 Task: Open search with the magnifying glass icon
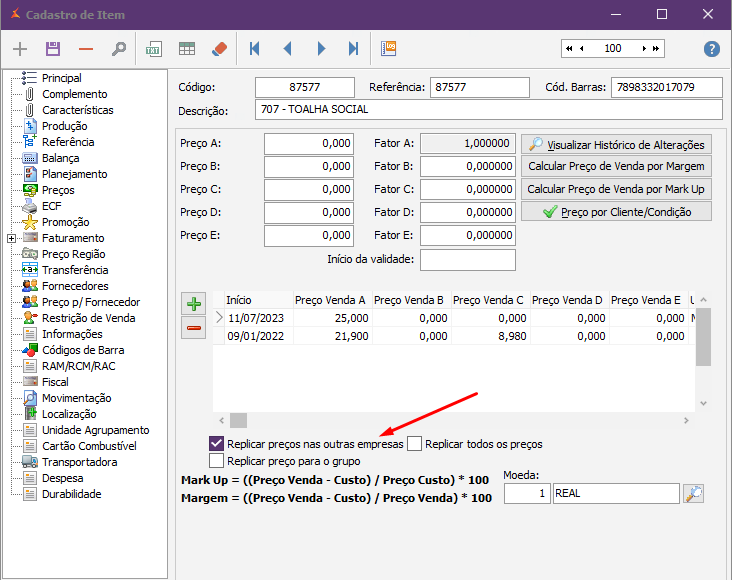coord(118,49)
